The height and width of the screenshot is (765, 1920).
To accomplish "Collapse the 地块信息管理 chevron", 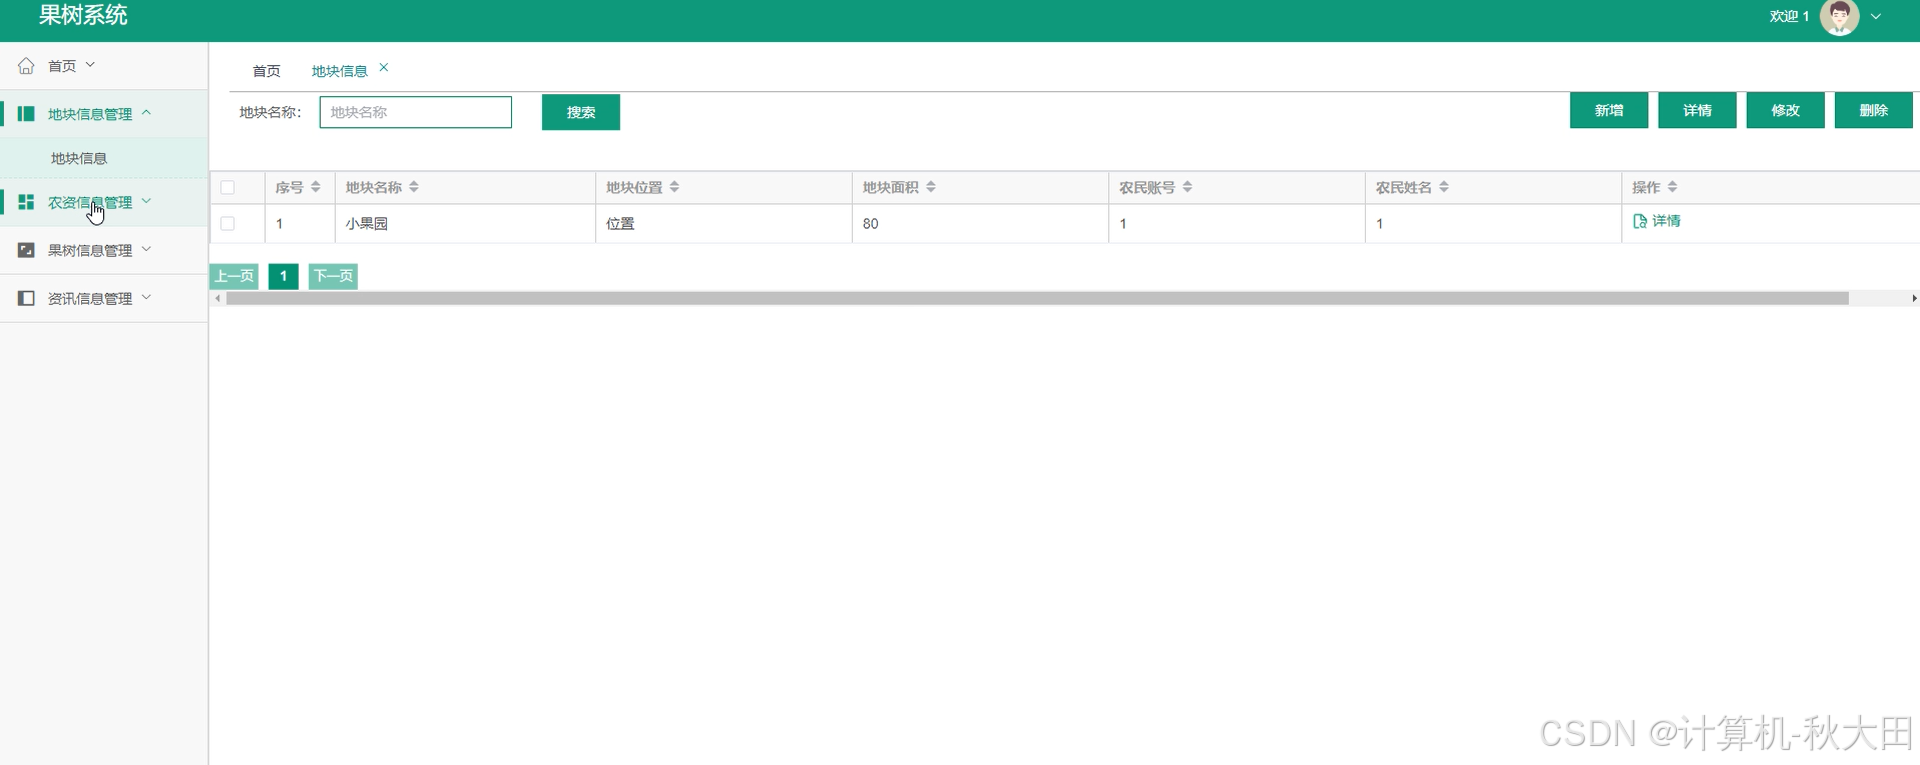I will 146,113.
